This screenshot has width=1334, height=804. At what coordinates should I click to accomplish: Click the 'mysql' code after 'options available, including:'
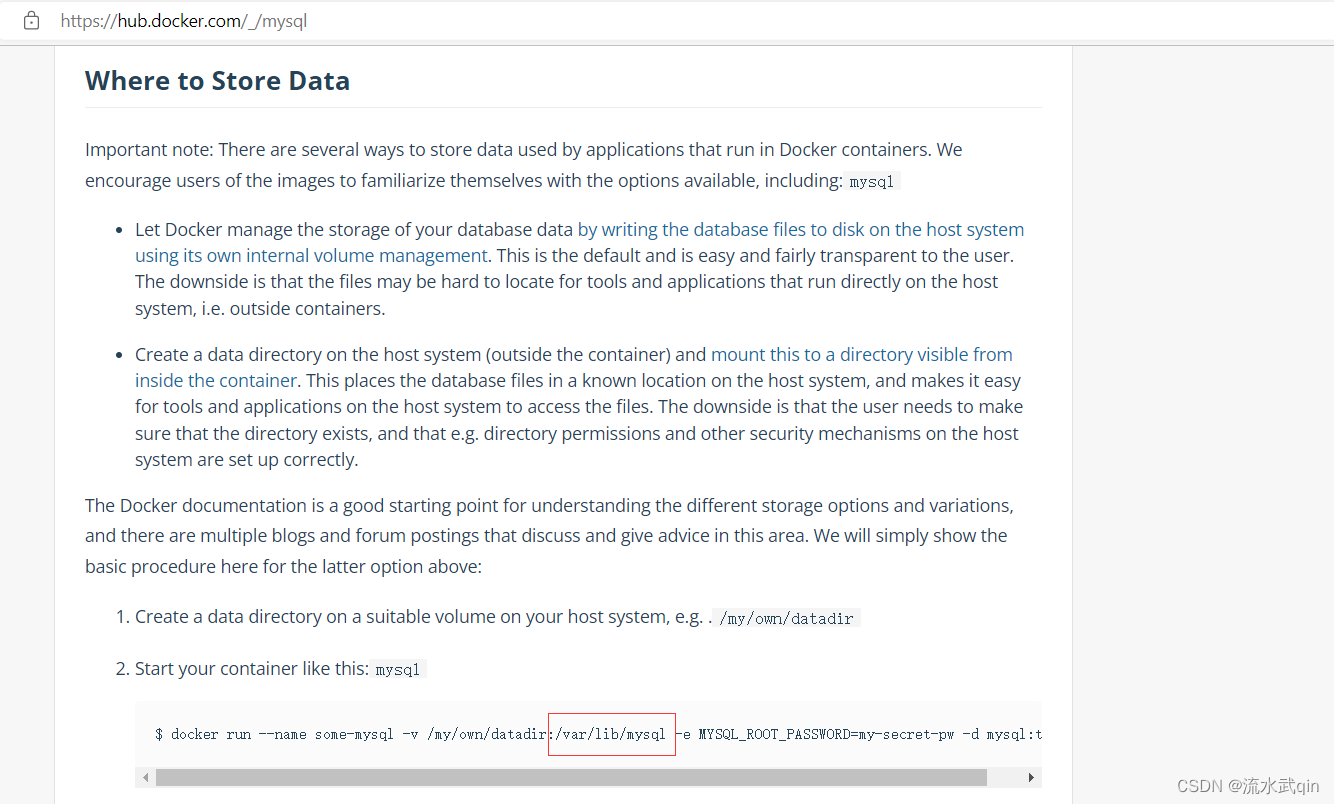873,182
